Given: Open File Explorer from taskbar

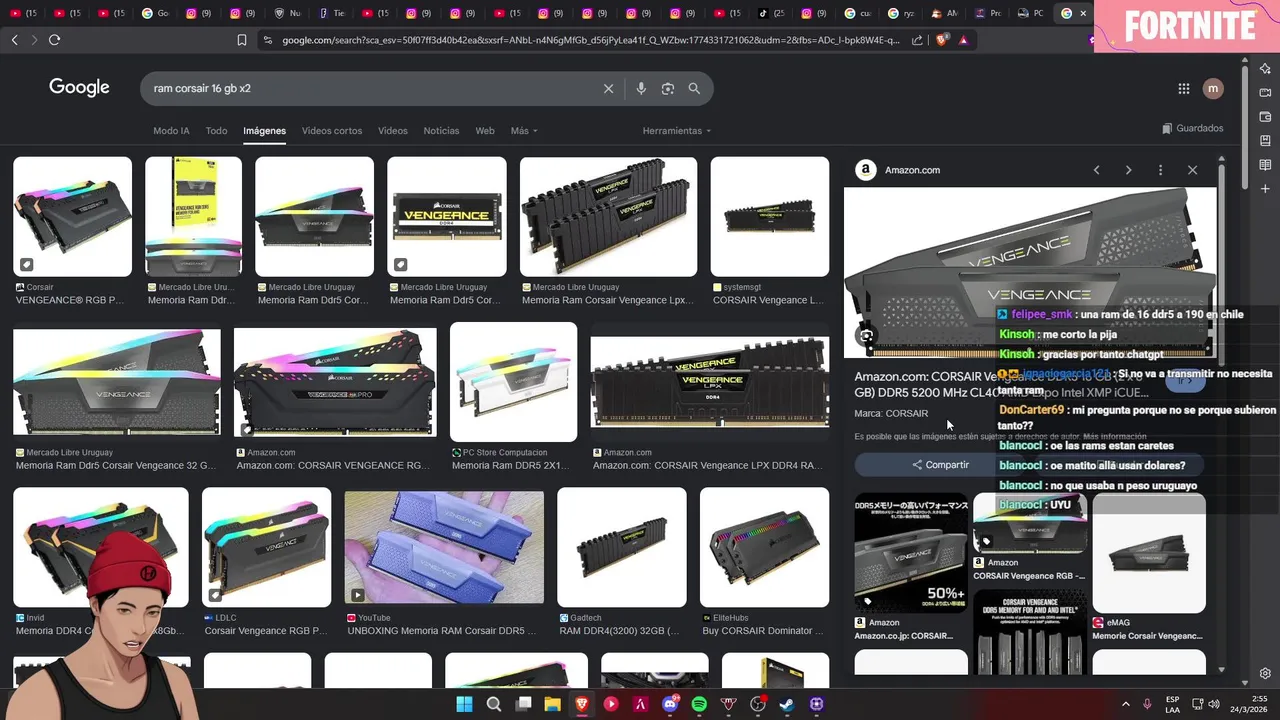Looking at the screenshot, I should 552,704.
